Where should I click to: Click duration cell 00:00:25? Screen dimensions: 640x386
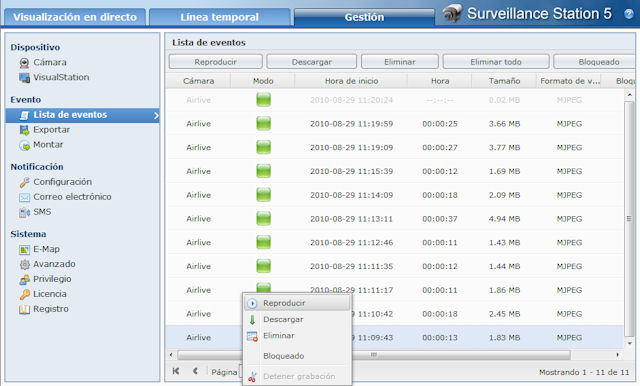(440, 124)
